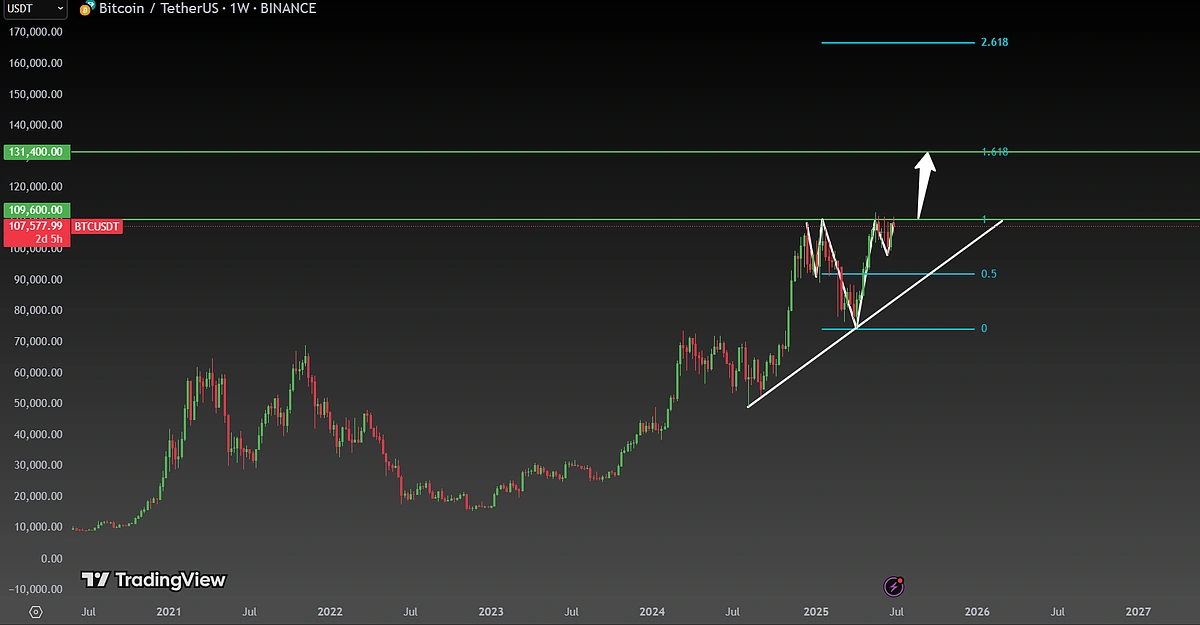The width and height of the screenshot is (1200, 625).
Task: Click the red BTCUSDT symbol tag
Action: (97, 227)
